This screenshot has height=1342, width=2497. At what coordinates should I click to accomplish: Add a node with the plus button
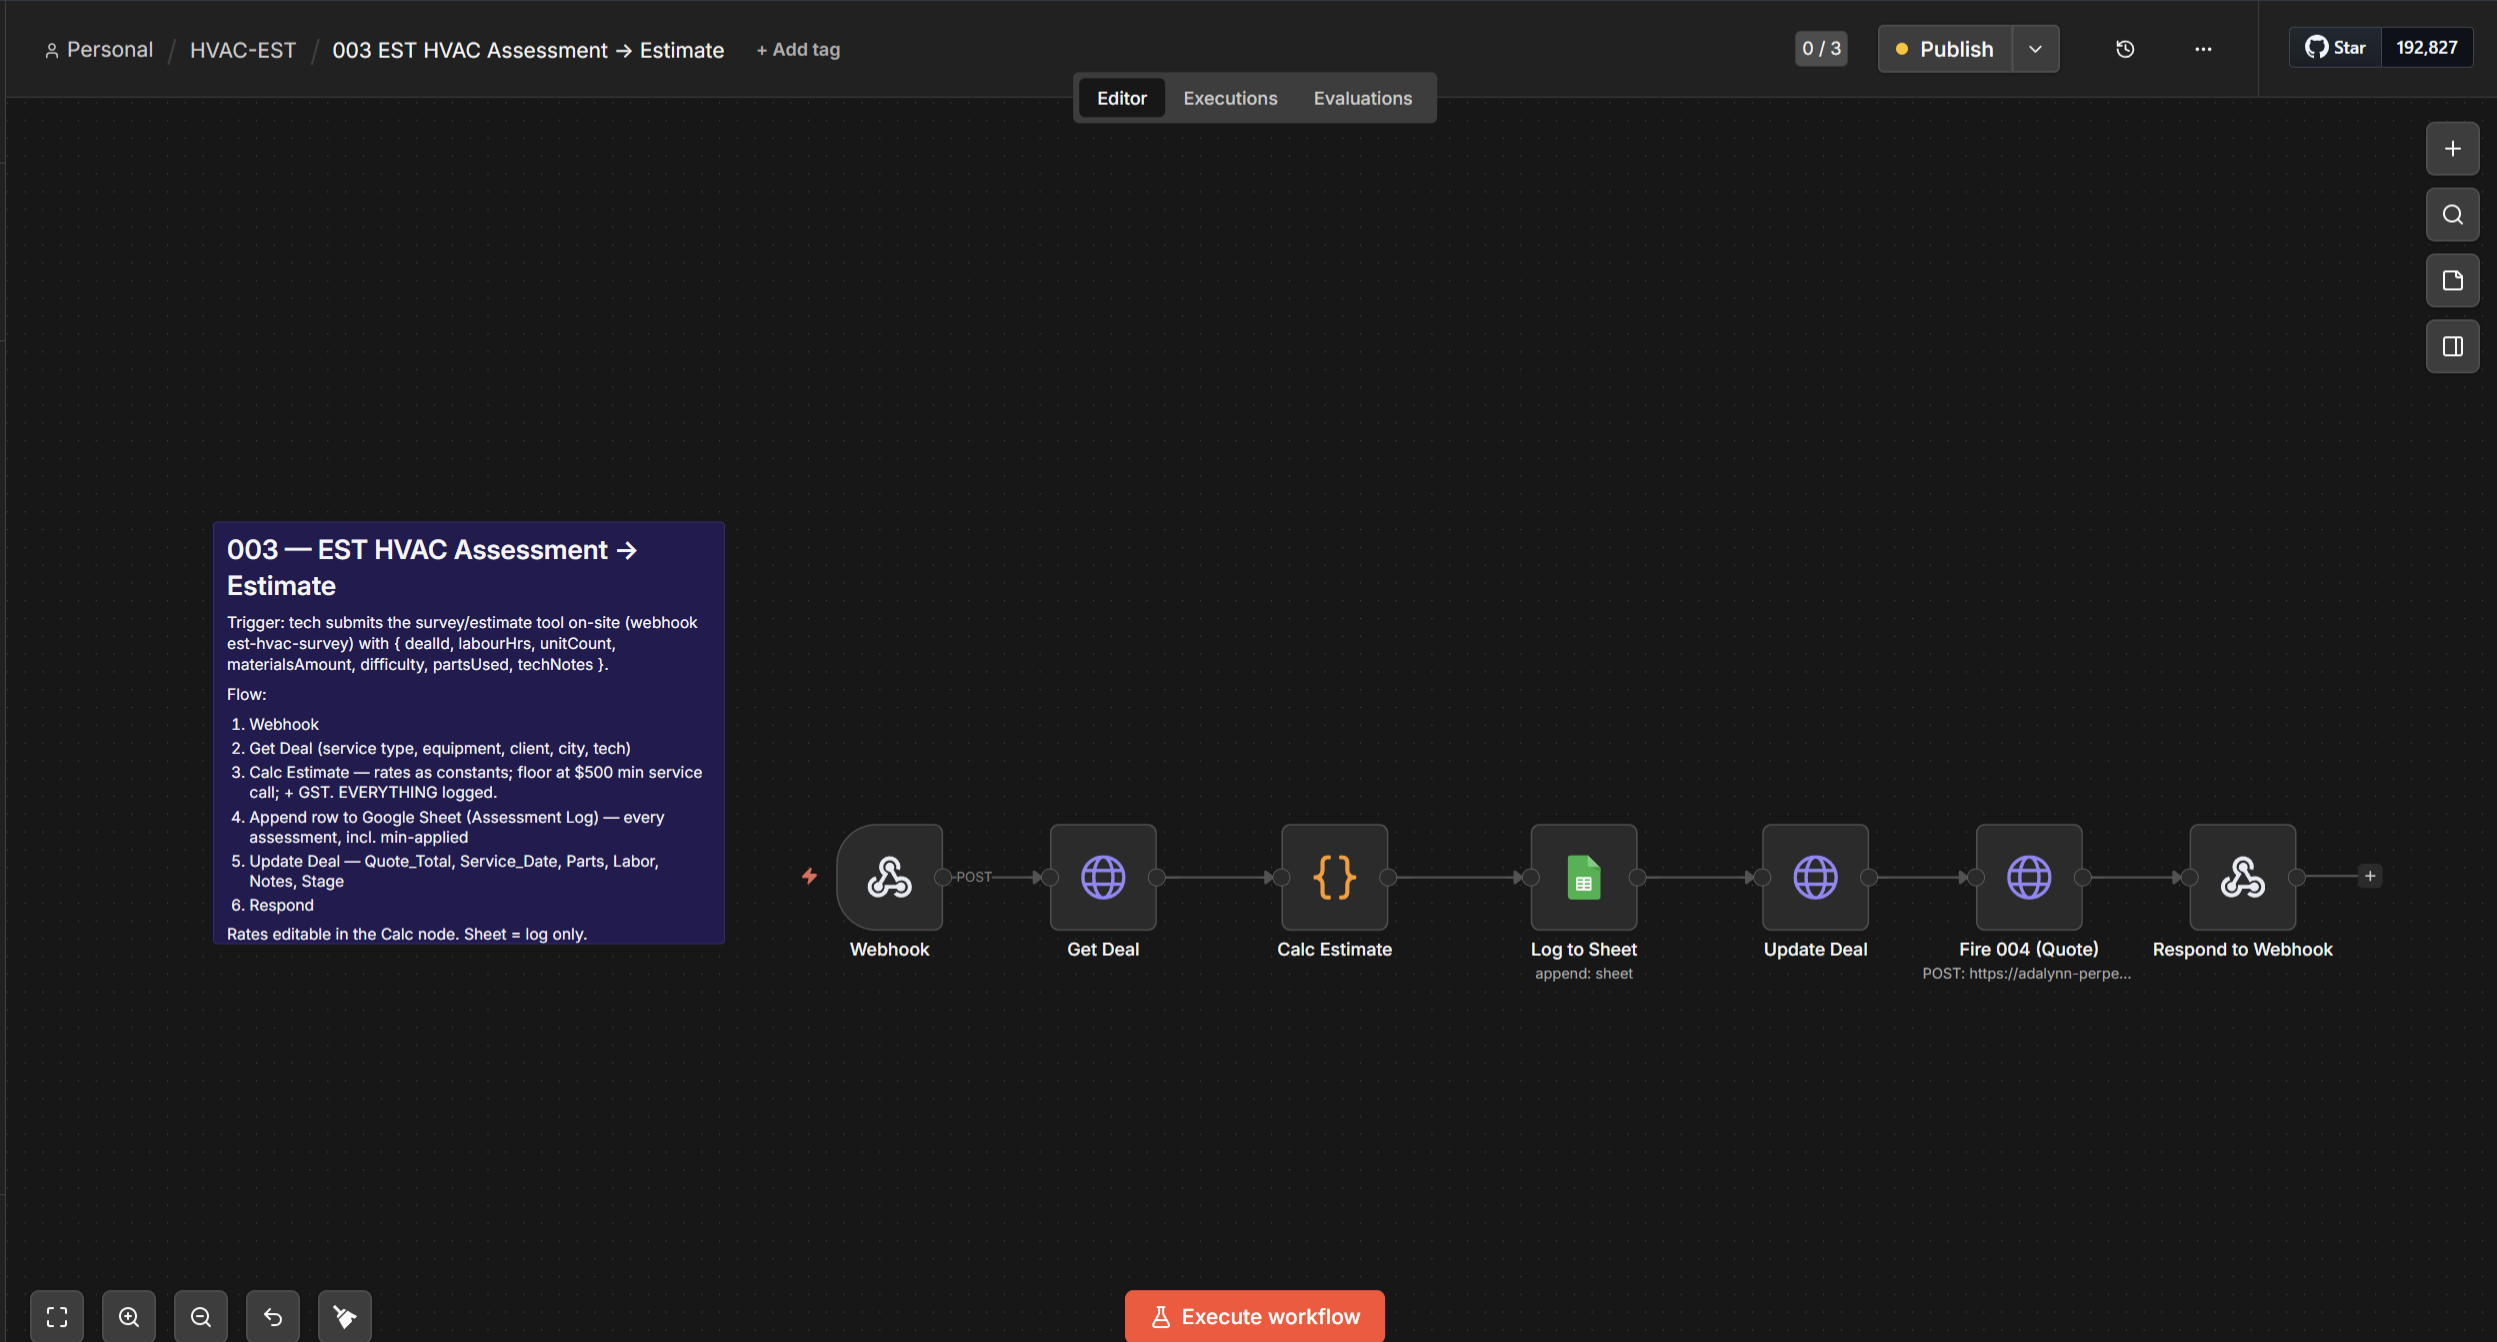(2452, 149)
